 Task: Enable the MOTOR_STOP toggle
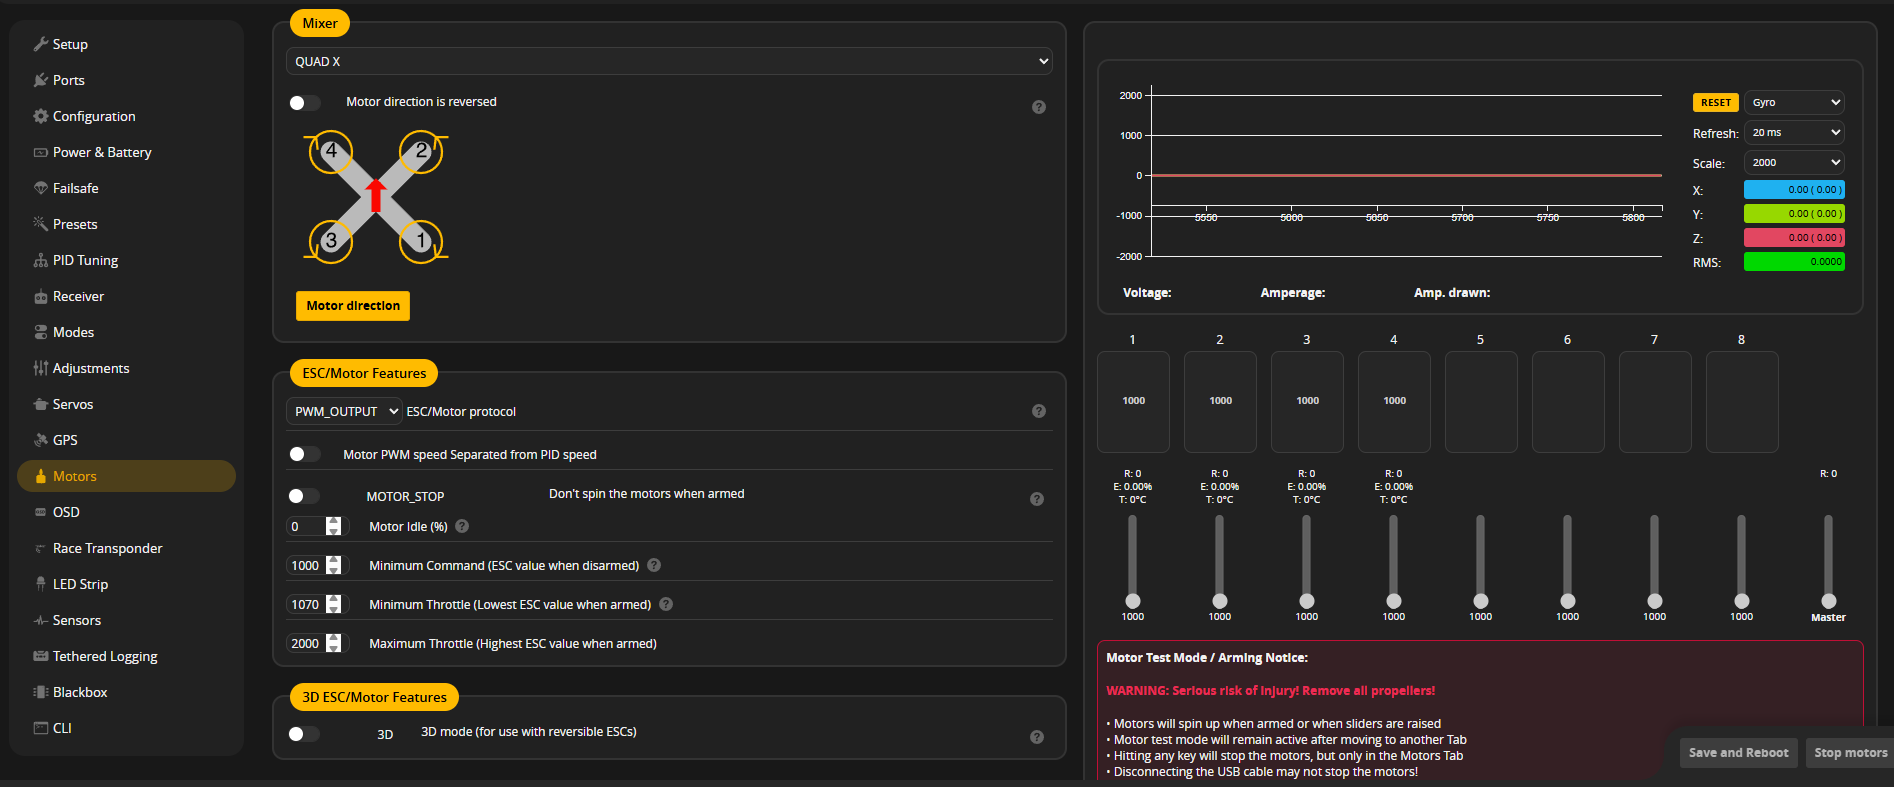pos(303,496)
